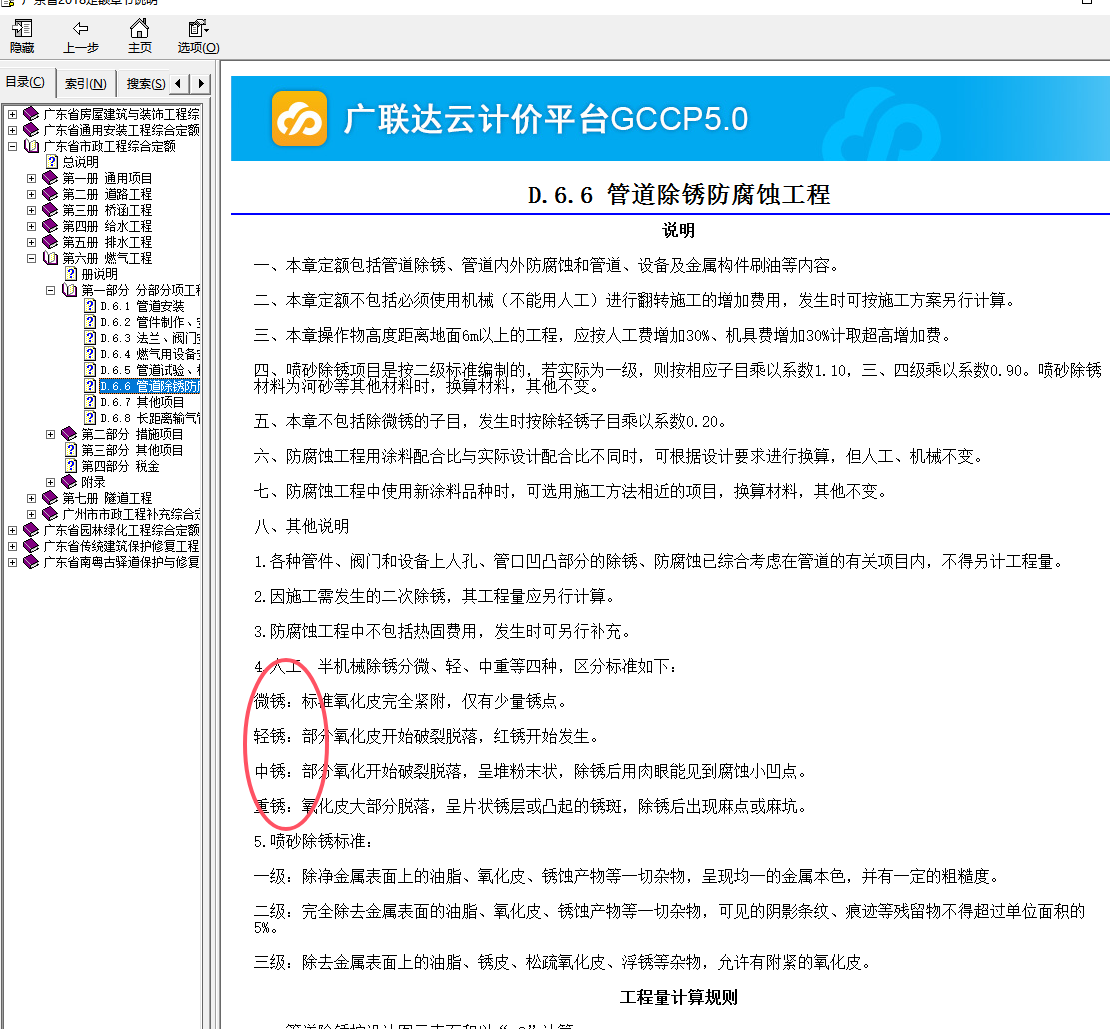Click the page icon beside D.6.4 燃气用设备
1110x1029 pixels.
coord(90,354)
